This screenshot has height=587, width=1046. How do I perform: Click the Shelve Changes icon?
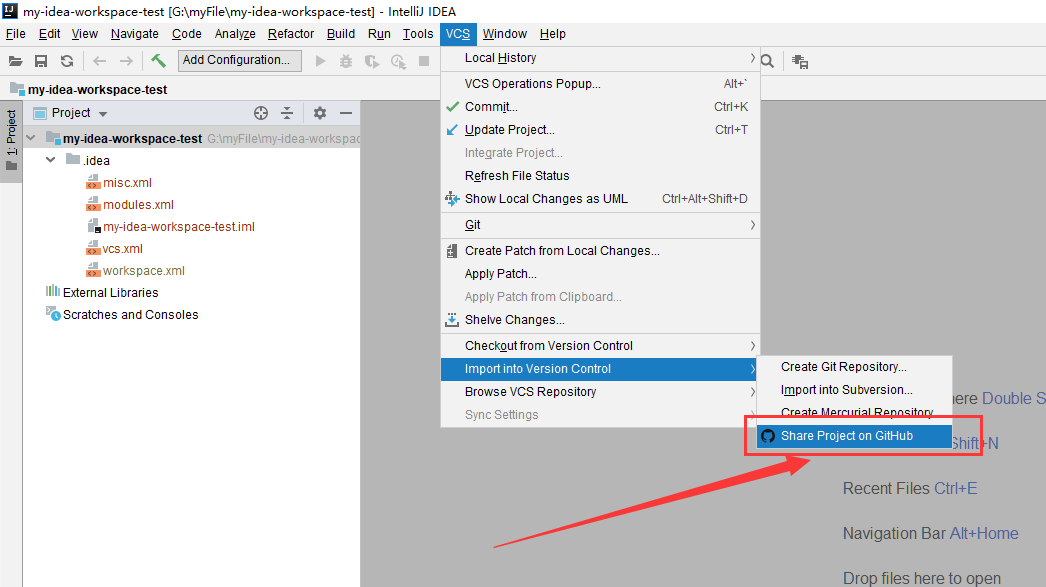[452, 320]
